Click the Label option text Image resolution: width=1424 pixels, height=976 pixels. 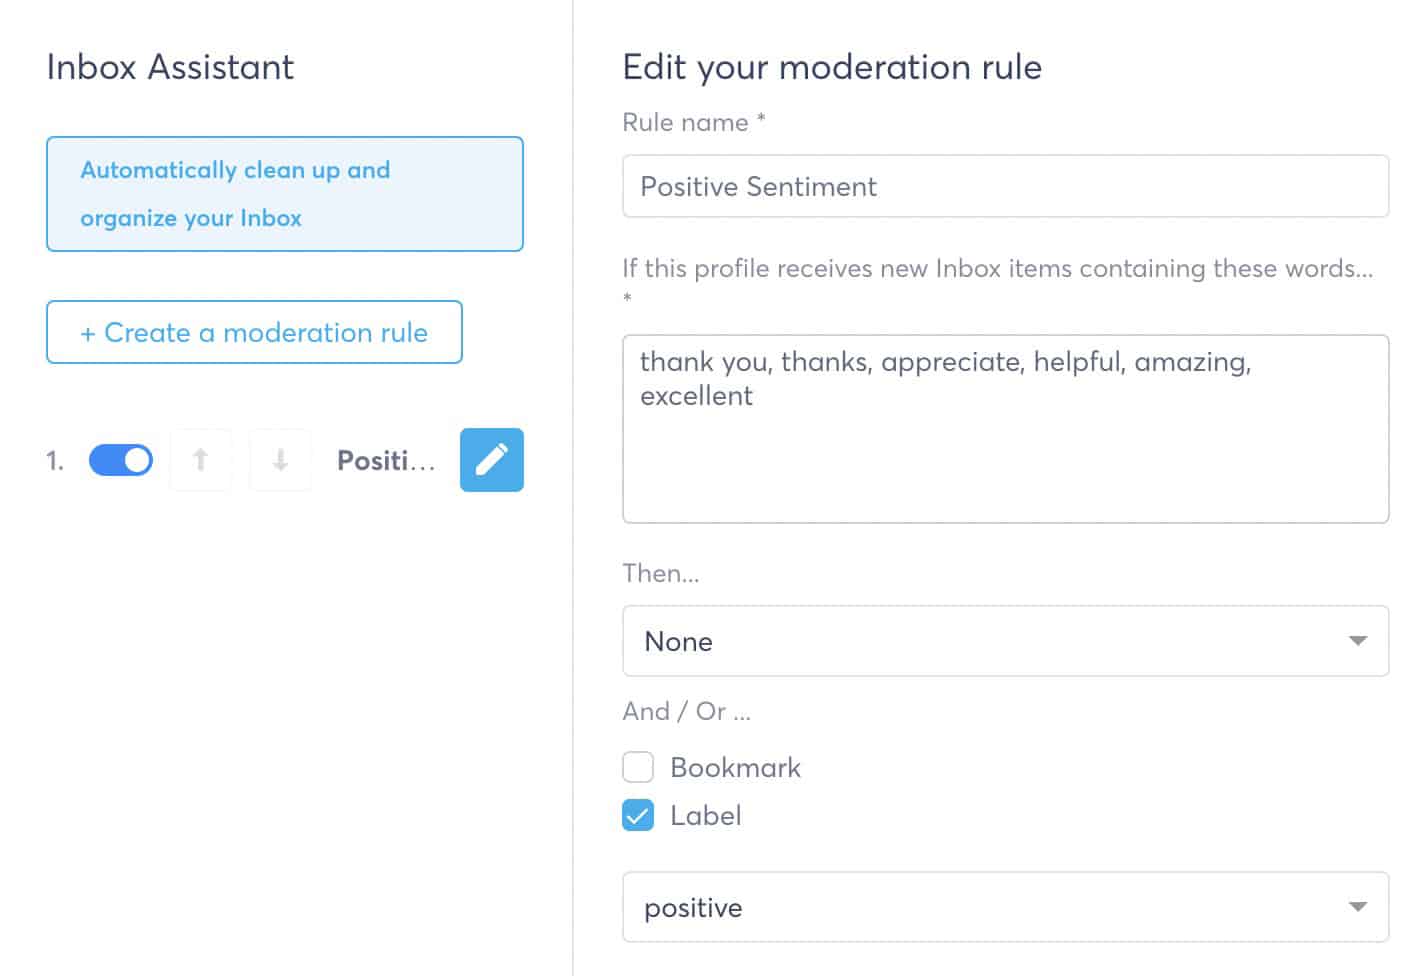[x=705, y=815]
